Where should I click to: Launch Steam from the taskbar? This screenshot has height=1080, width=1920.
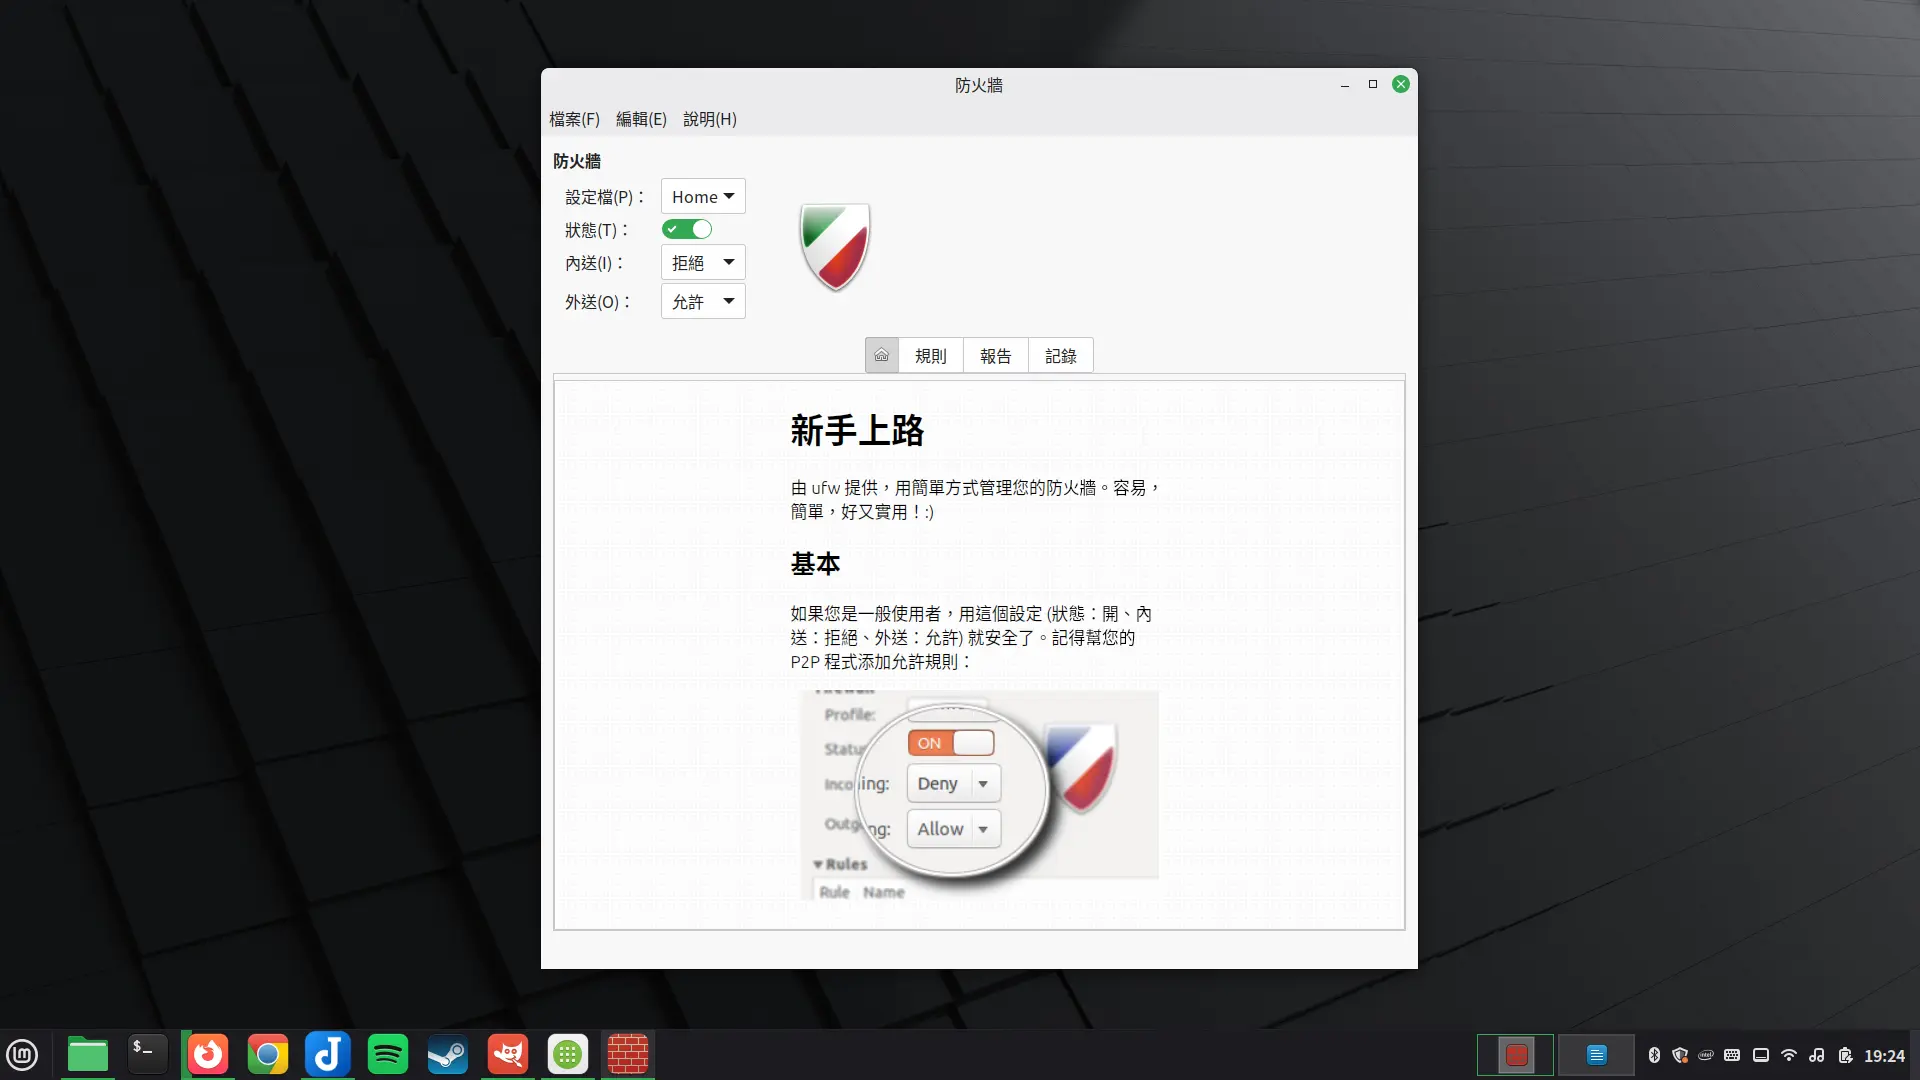pyautogui.click(x=447, y=1054)
